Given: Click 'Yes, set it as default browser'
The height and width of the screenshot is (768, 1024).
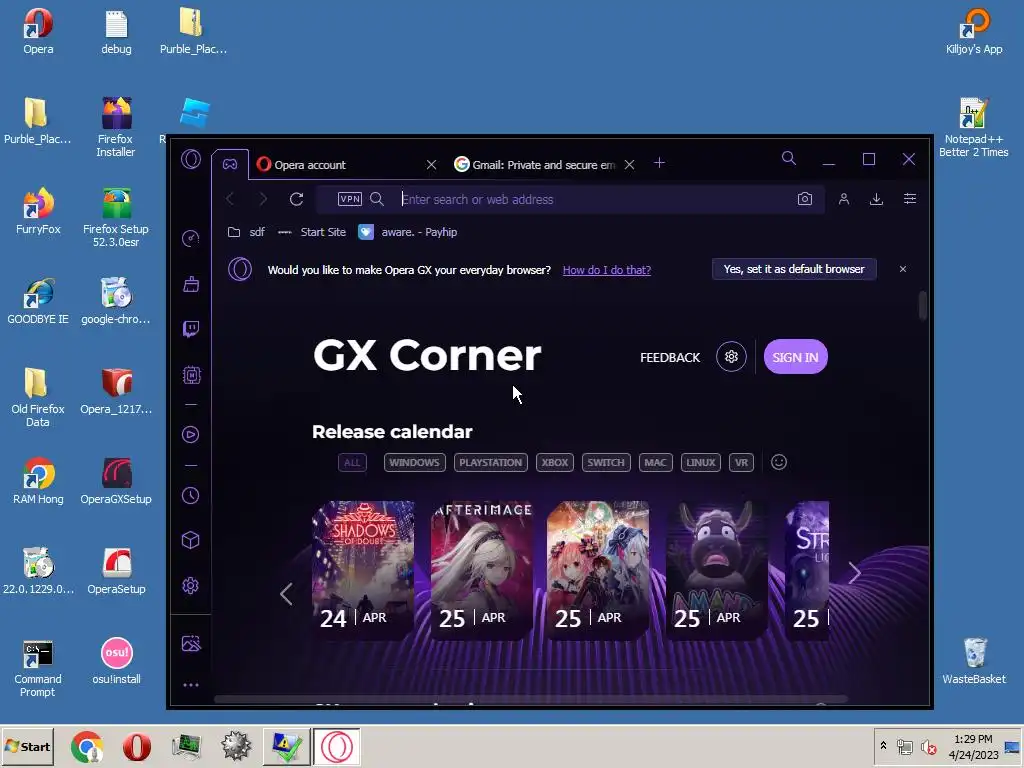Looking at the screenshot, I should (x=793, y=269).
